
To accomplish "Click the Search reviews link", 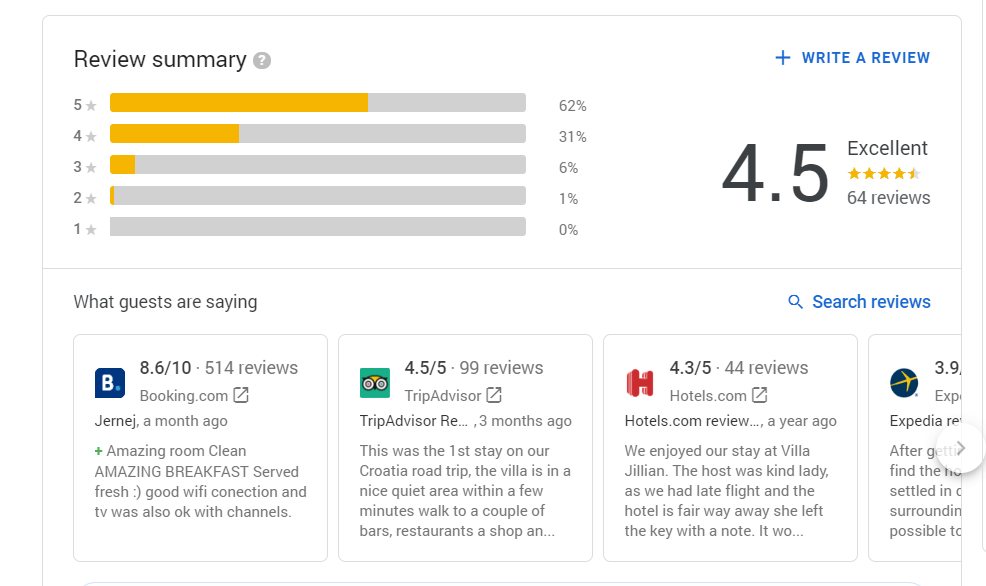I will [x=870, y=302].
